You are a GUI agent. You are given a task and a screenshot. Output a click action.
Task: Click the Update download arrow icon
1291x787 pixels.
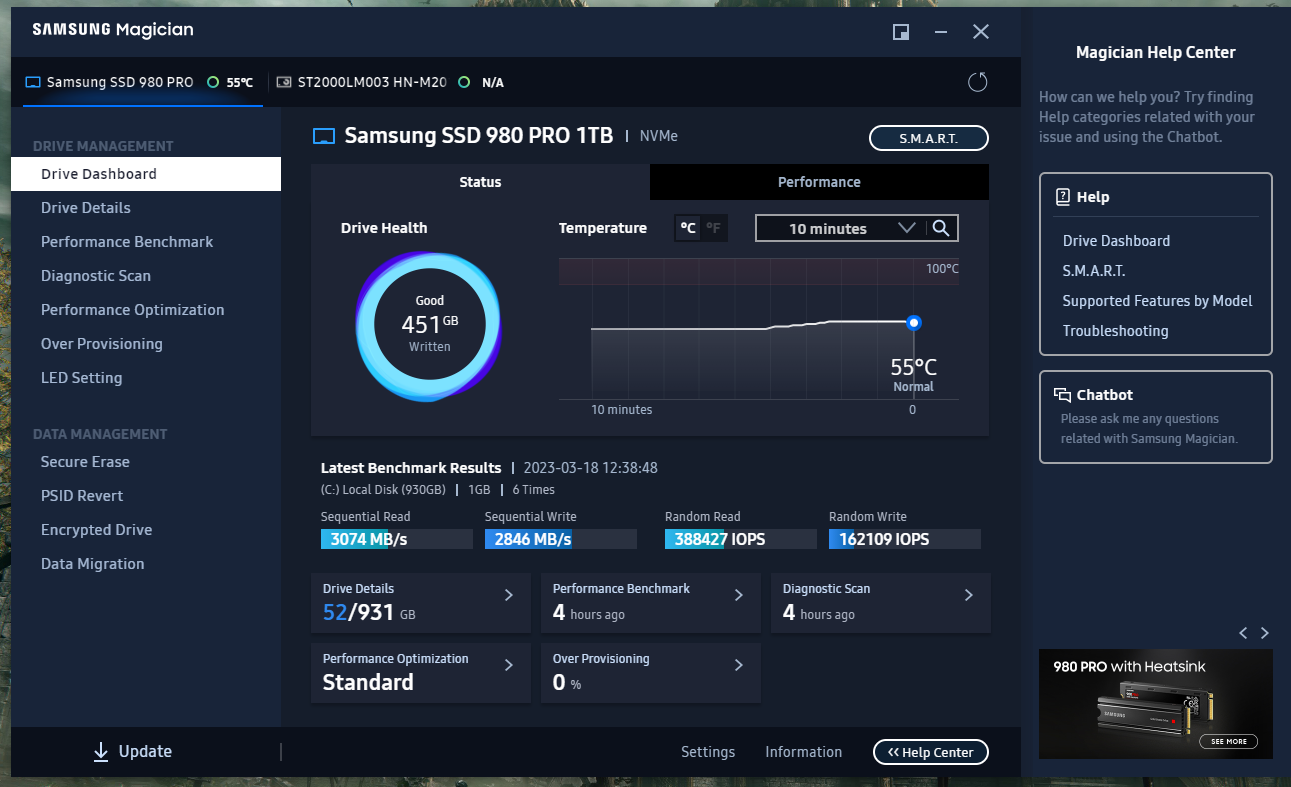click(100, 752)
